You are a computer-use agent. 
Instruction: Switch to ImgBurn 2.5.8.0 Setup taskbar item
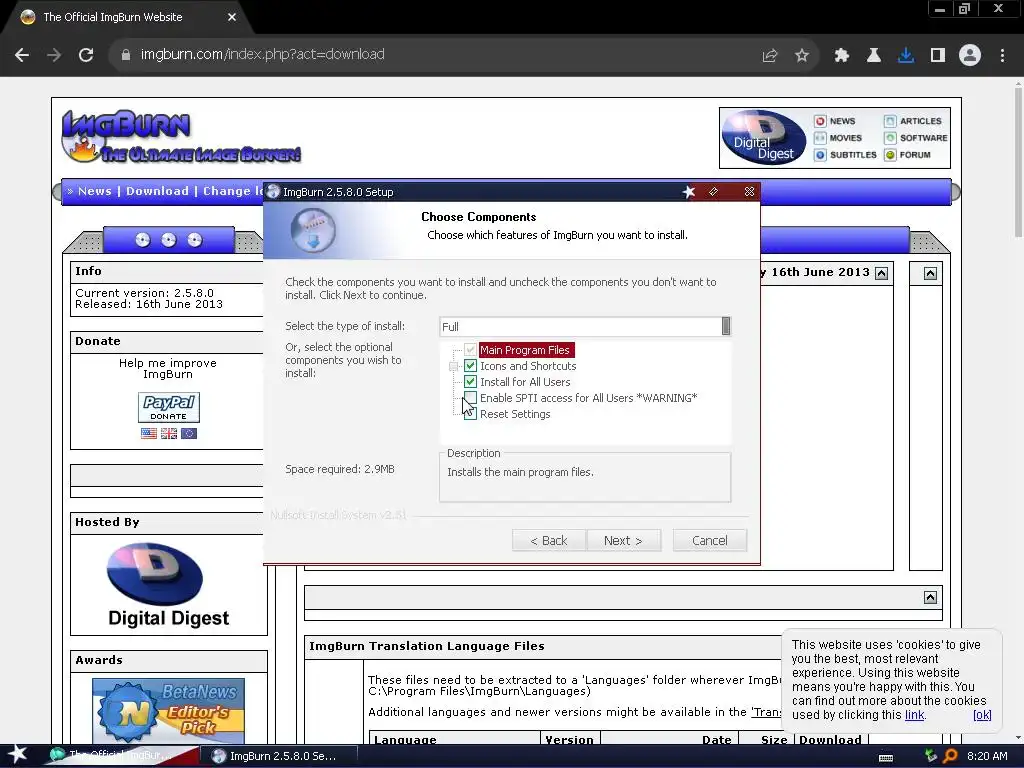coord(282,756)
